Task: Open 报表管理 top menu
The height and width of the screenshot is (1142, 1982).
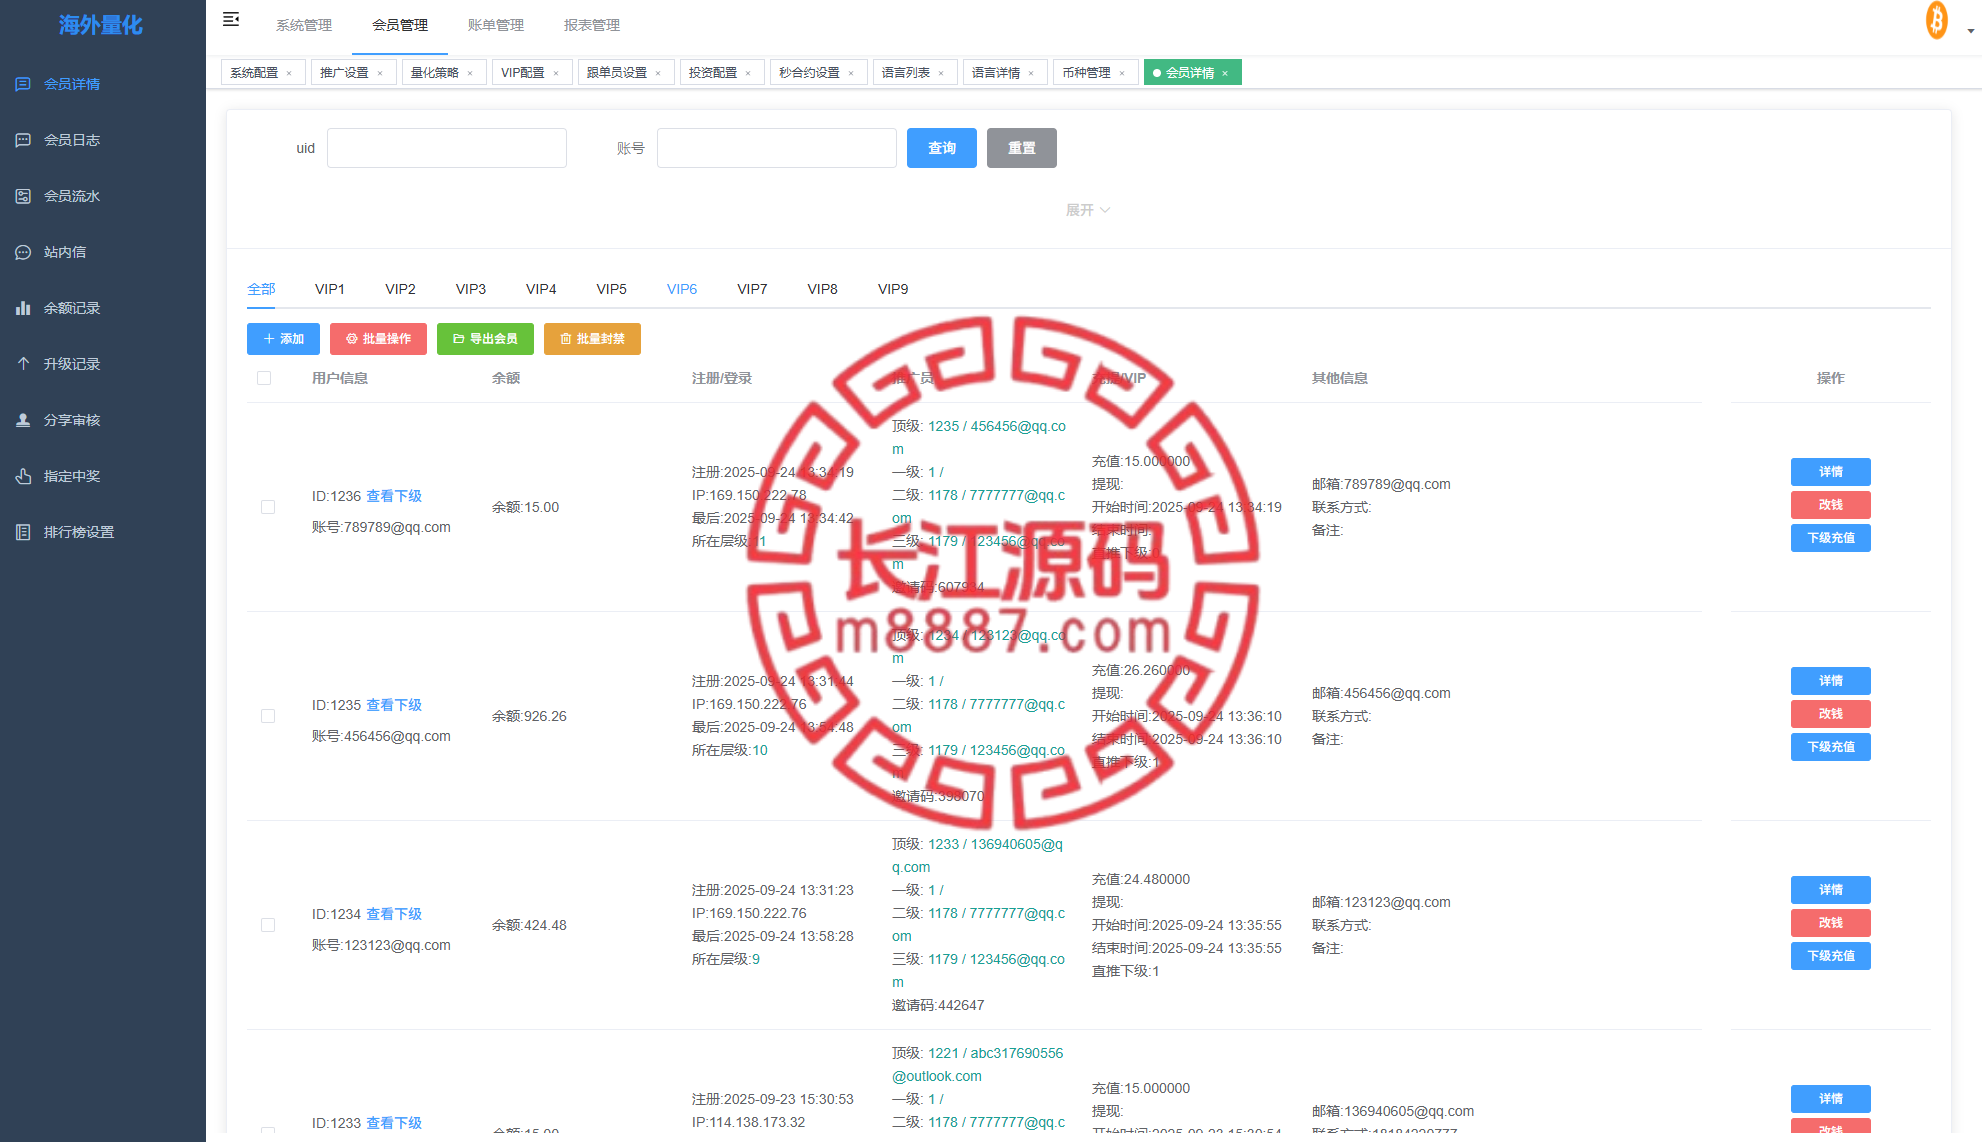Action: click(x=592, y=25)
